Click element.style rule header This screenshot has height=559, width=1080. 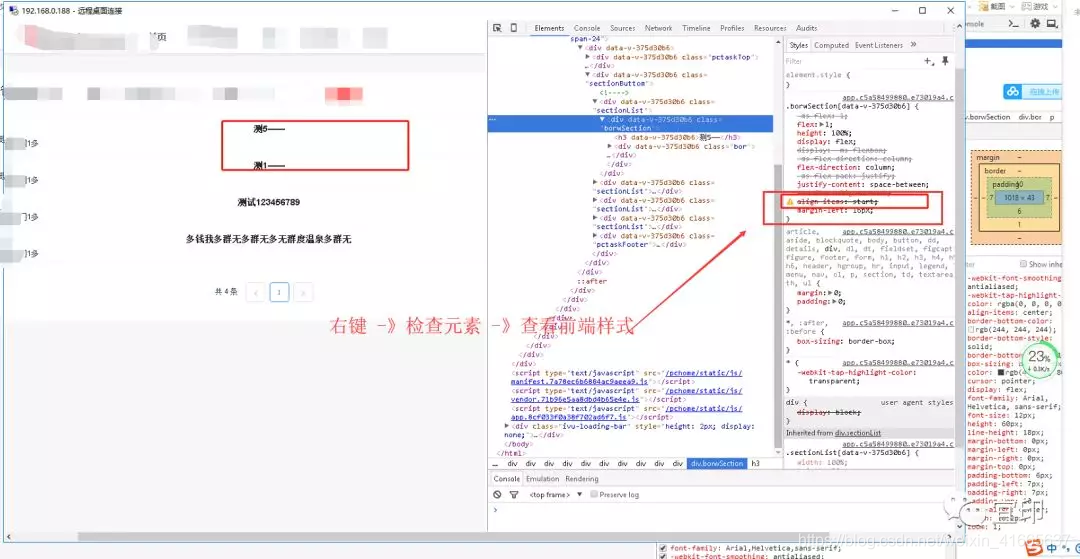click(x=818, y=74)
